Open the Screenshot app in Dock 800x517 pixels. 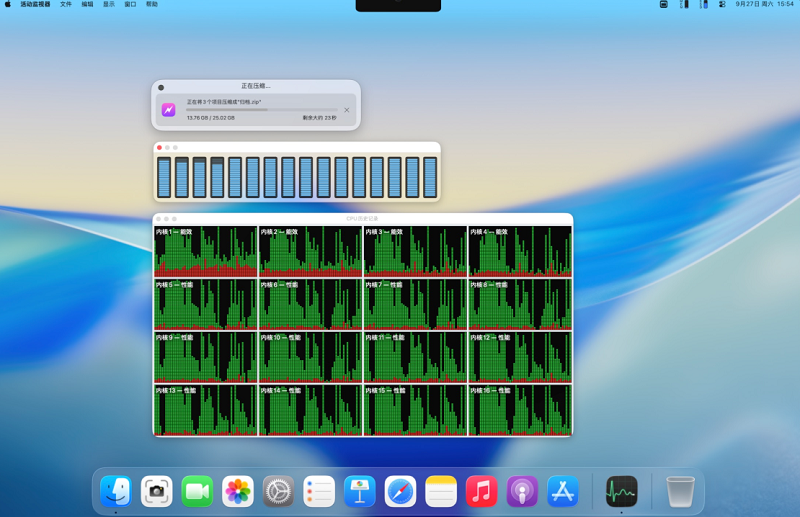[x=157, y=491]
